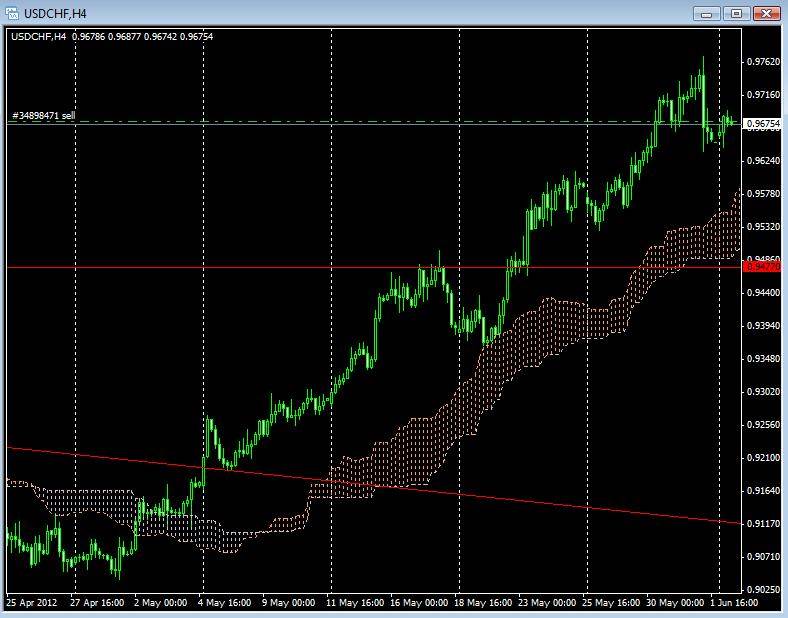Click the chart window icon in title bar
This screenshot has height=618, width=788.
pyautogui.click(x=14, y=12)
